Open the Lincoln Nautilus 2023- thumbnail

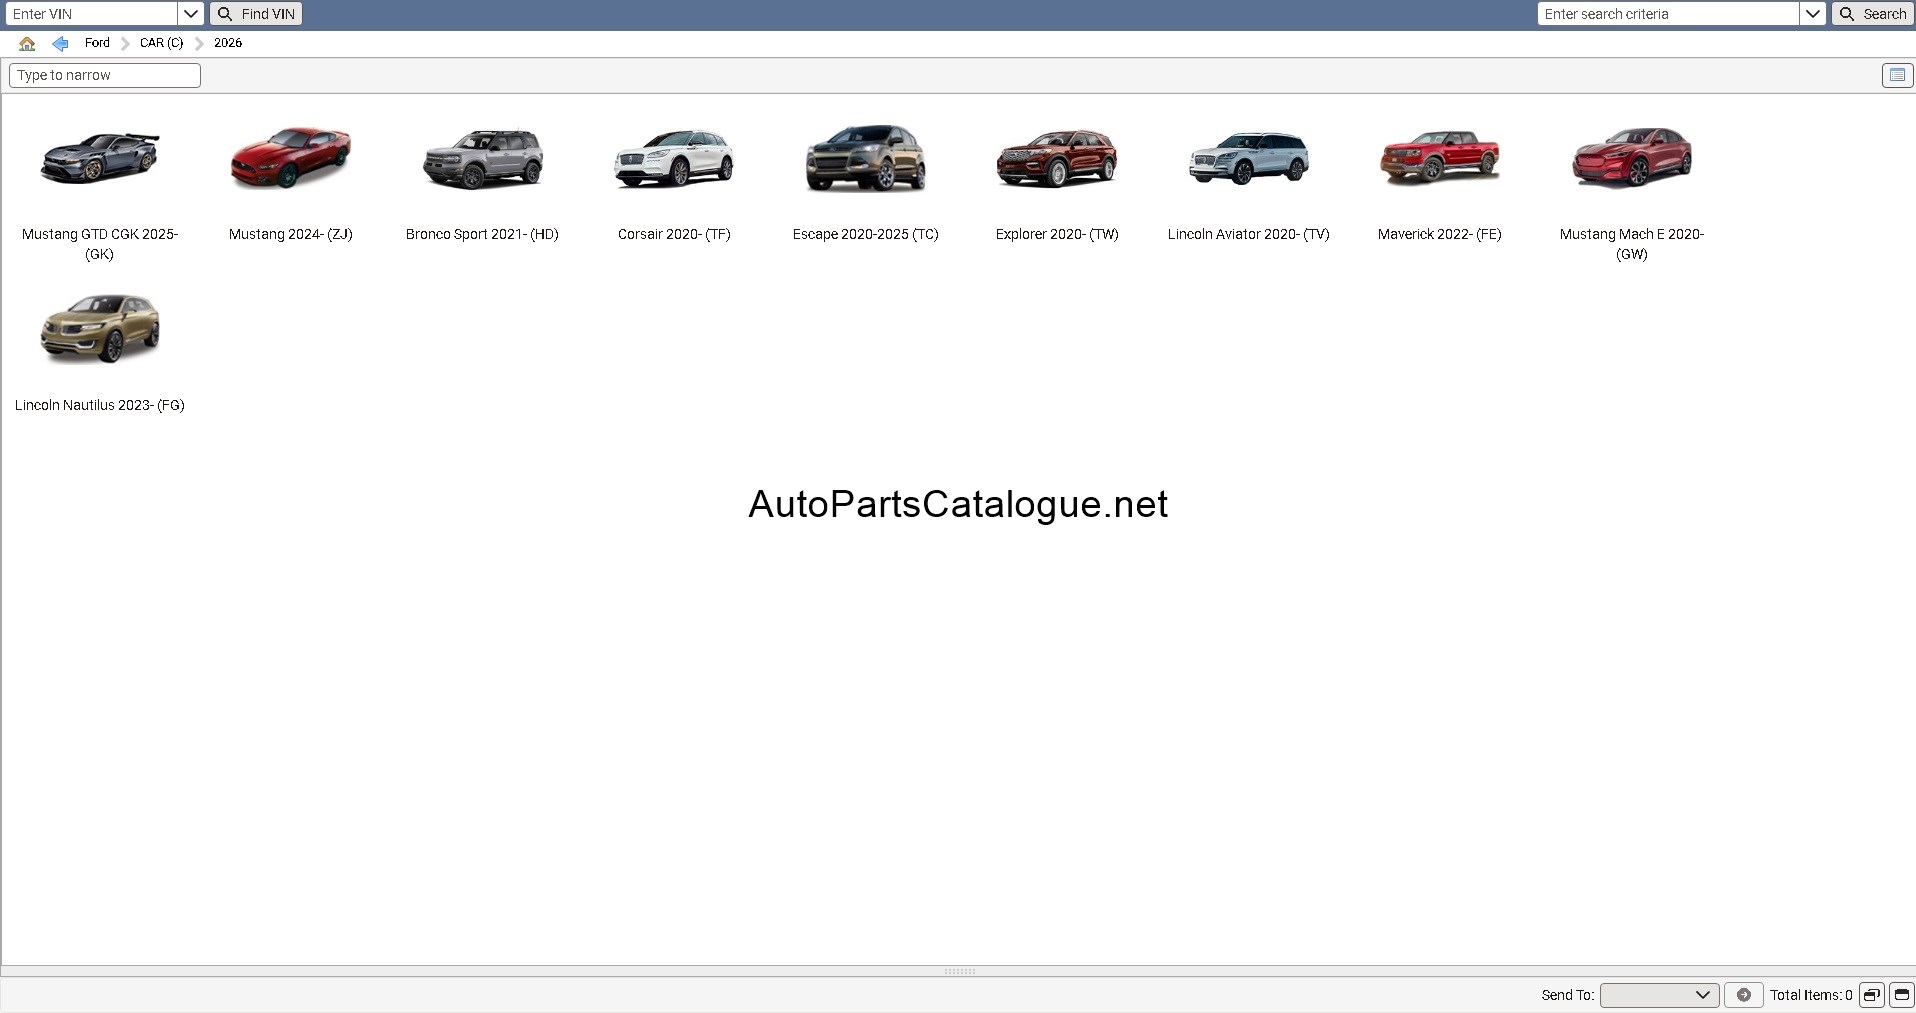tap(100, 329)
